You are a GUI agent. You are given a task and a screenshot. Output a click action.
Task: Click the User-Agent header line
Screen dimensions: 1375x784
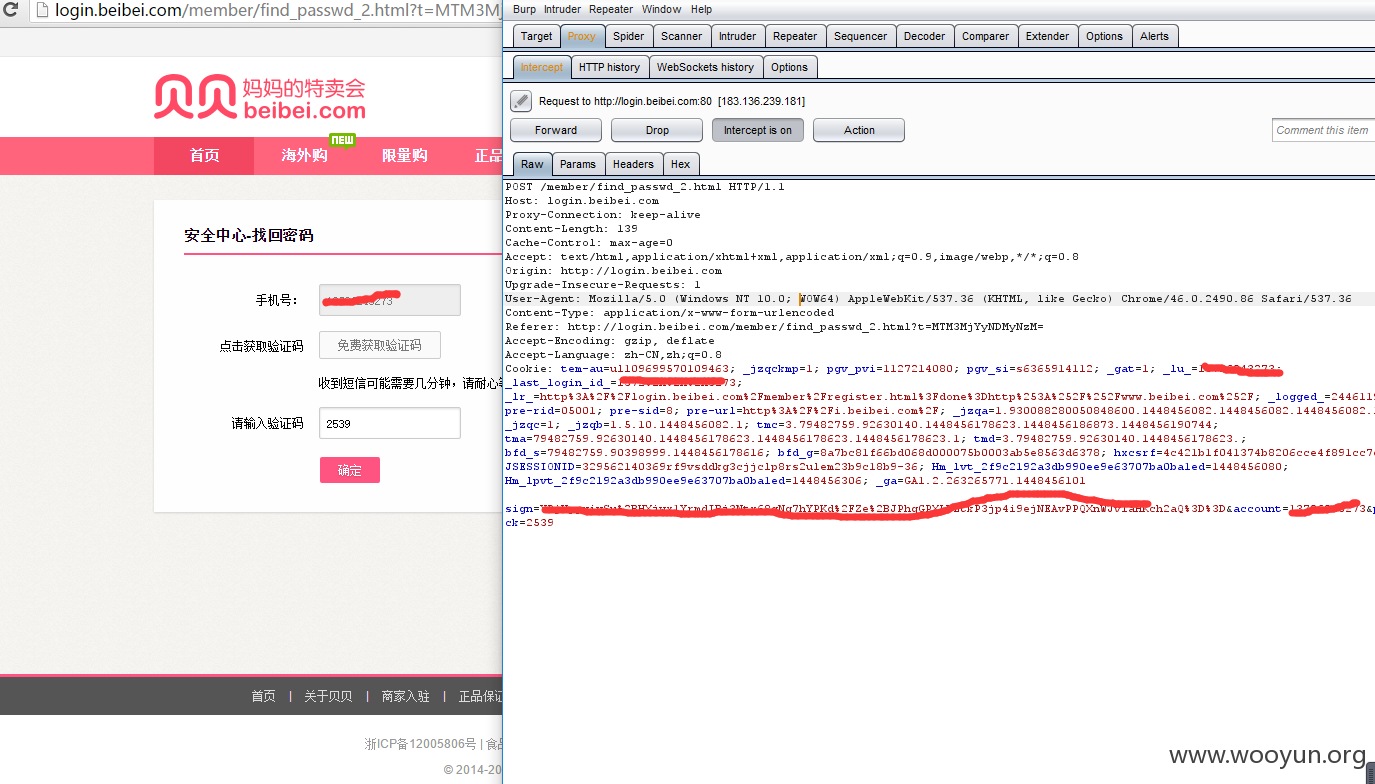928,299
